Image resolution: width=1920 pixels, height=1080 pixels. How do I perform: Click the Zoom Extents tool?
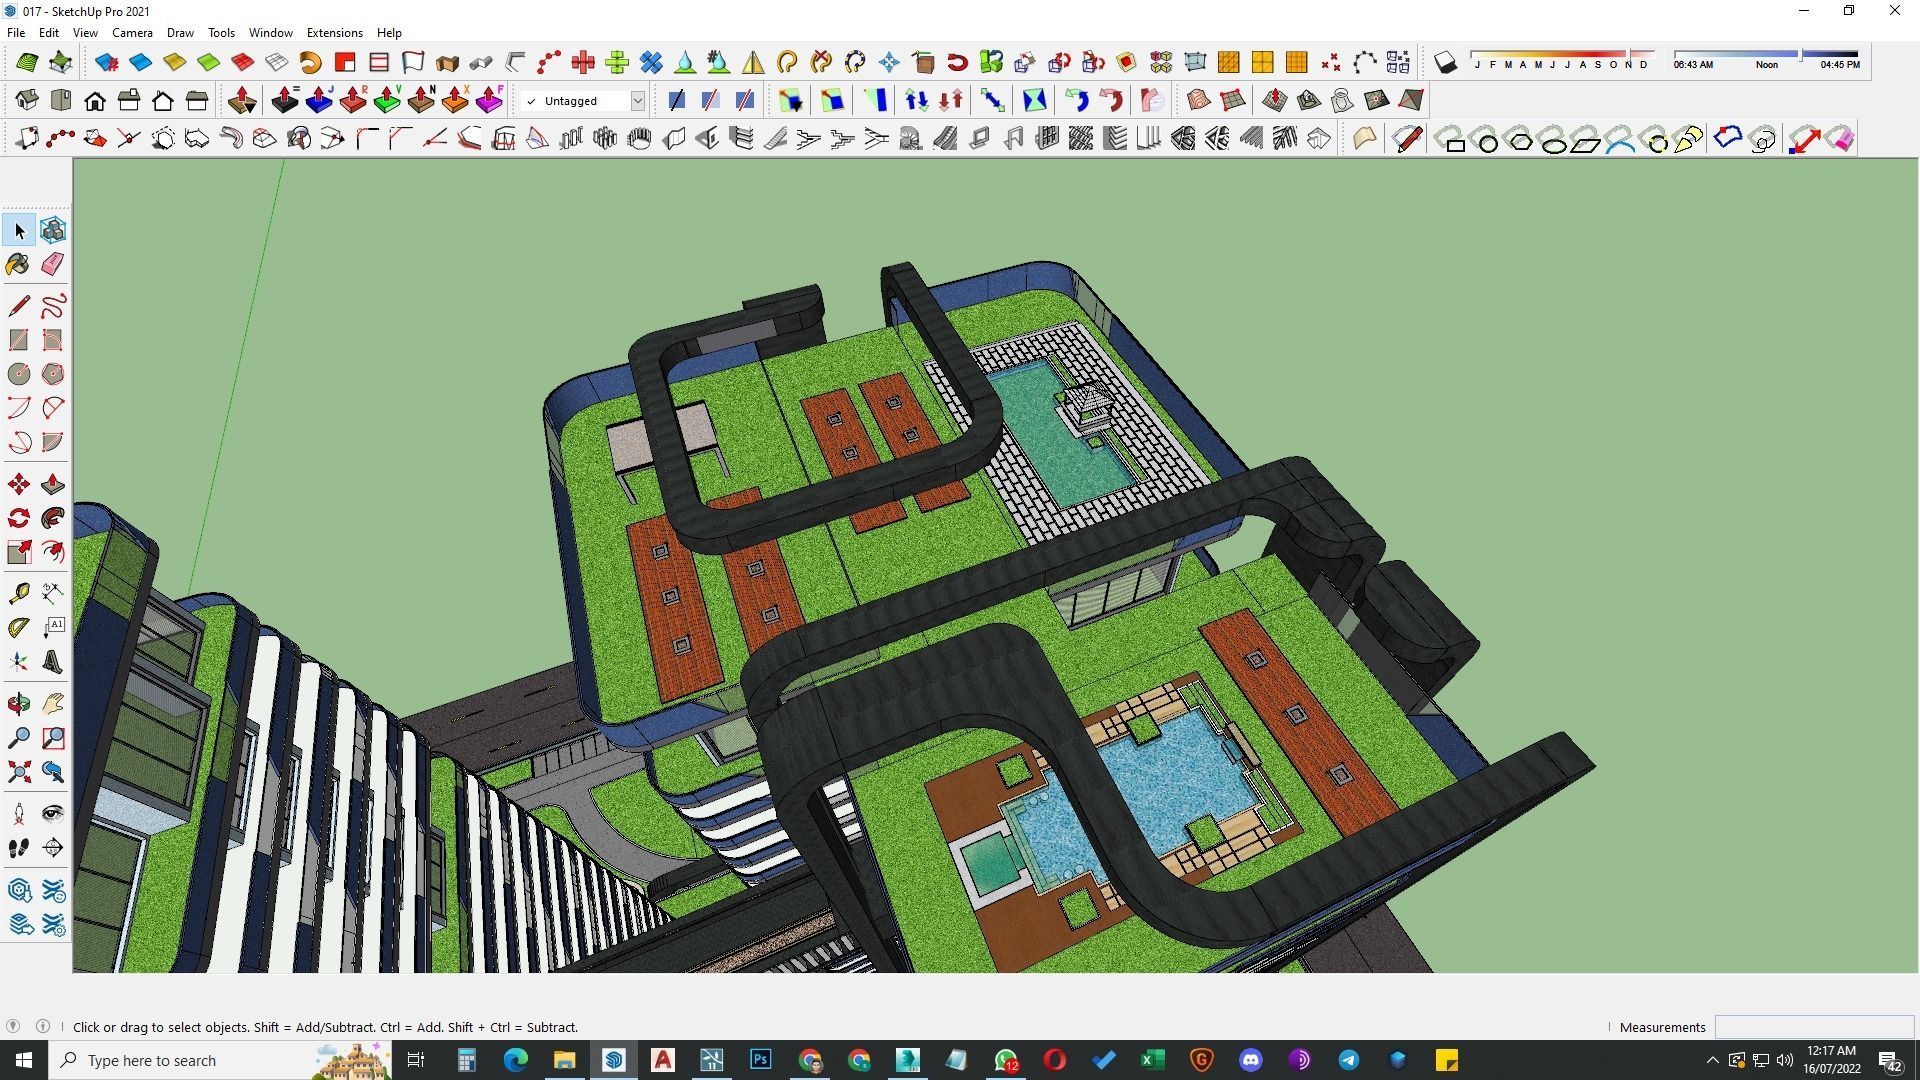19,772
